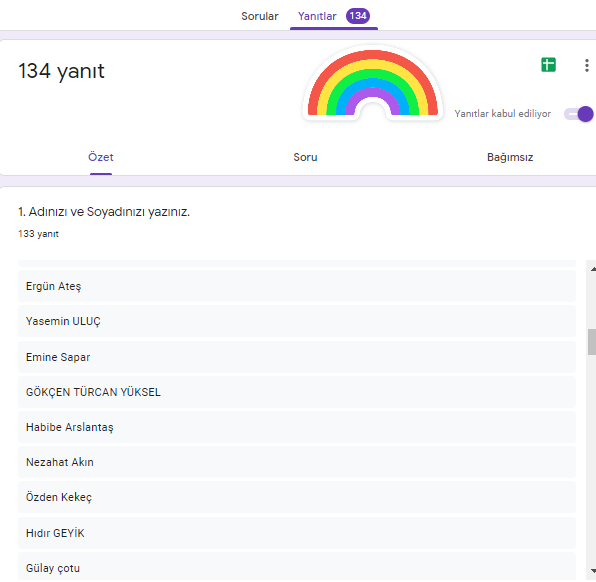596x582 pixels.
Task: Select the Yanıtlar tab
Action: pyautogui.click(x=317, y=16)
